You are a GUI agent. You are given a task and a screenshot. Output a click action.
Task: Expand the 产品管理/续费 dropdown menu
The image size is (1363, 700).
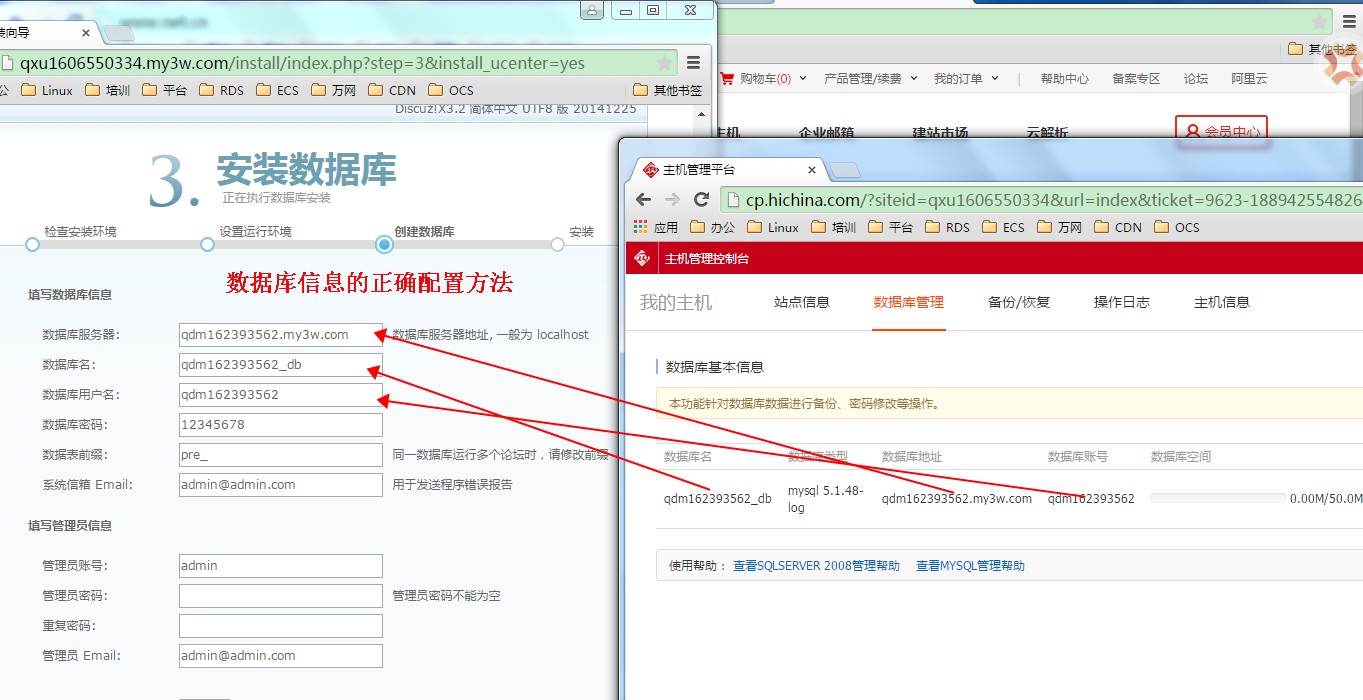coord(869,78)
